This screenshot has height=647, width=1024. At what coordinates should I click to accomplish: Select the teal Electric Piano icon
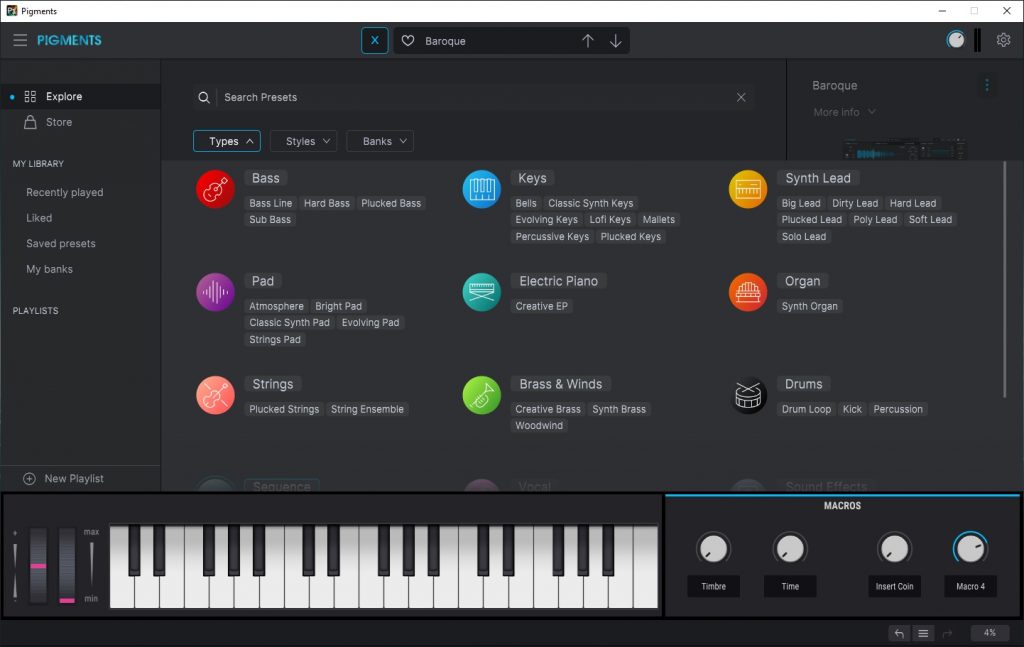482,292
